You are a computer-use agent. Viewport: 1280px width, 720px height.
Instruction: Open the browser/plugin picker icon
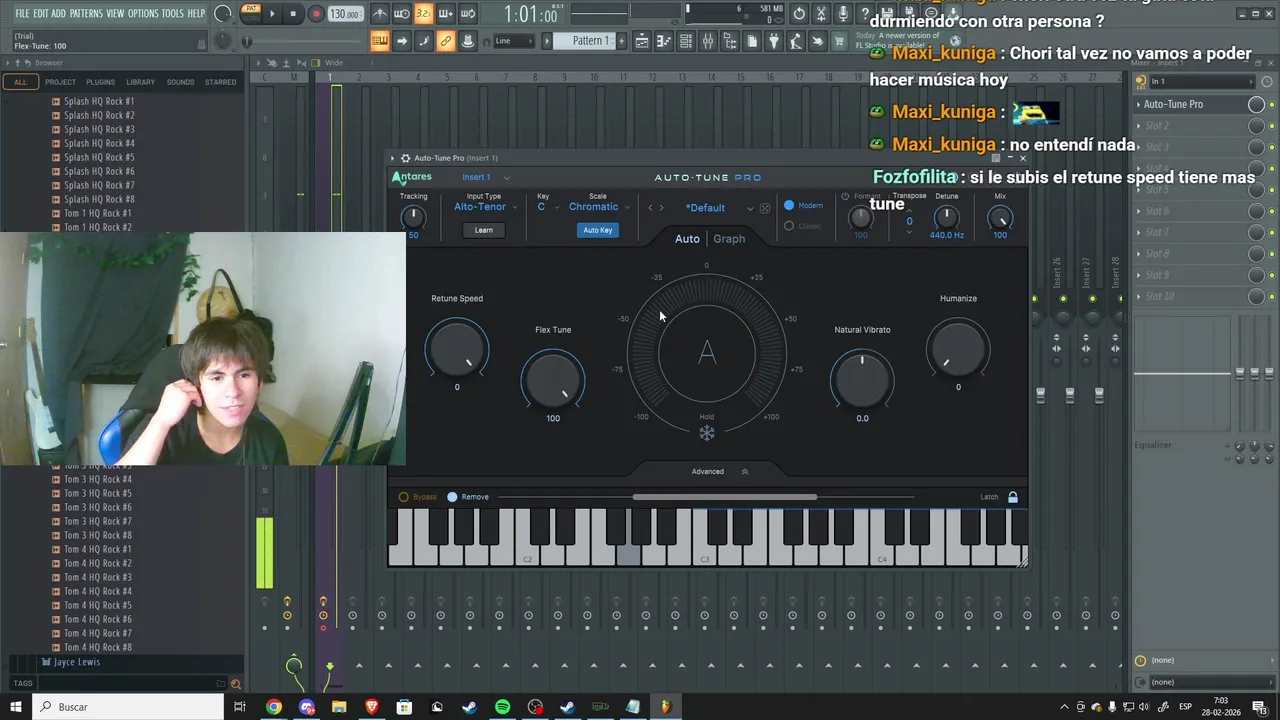click(x=730, y=41)
